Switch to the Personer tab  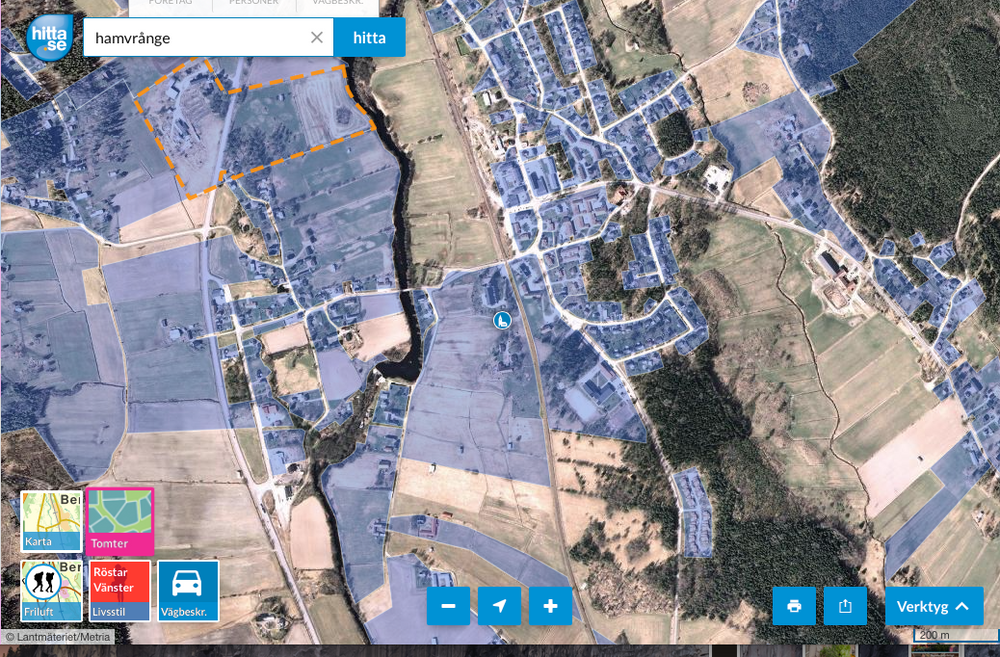[x=254, y=6]
